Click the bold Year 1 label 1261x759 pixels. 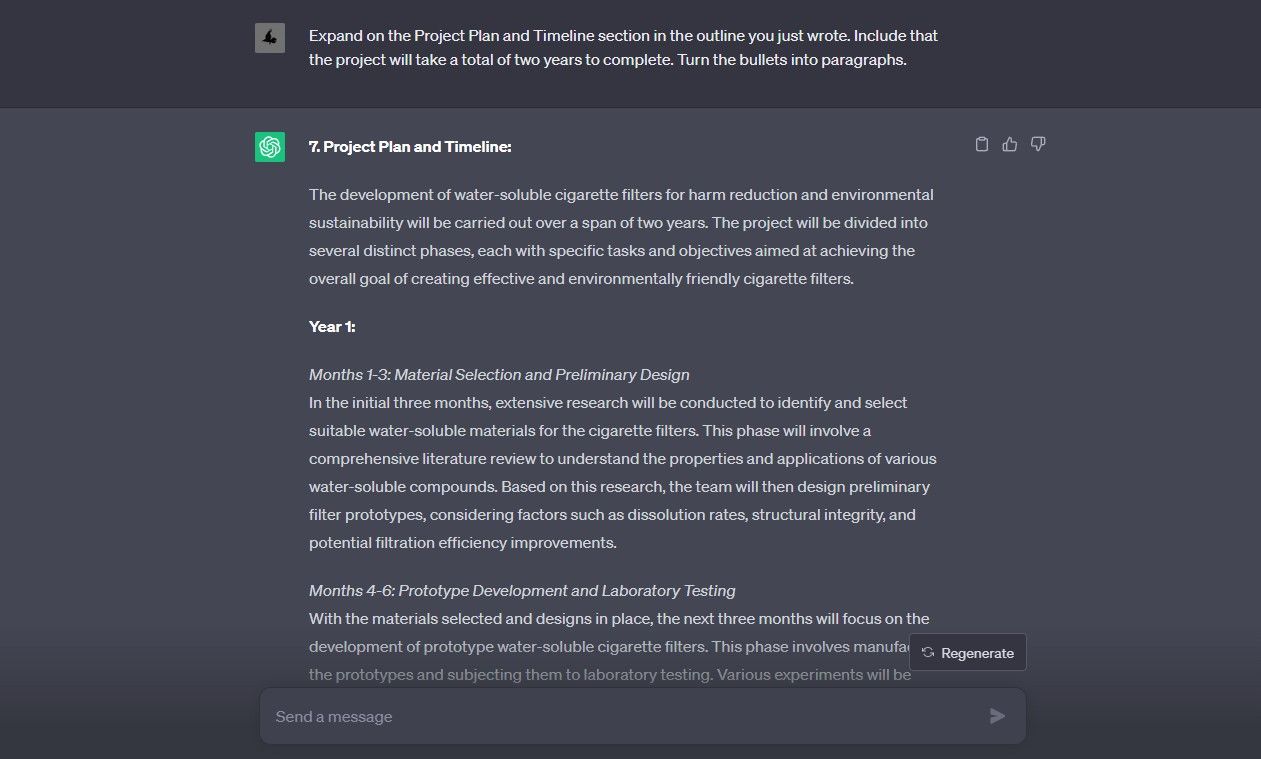(330, 326)
